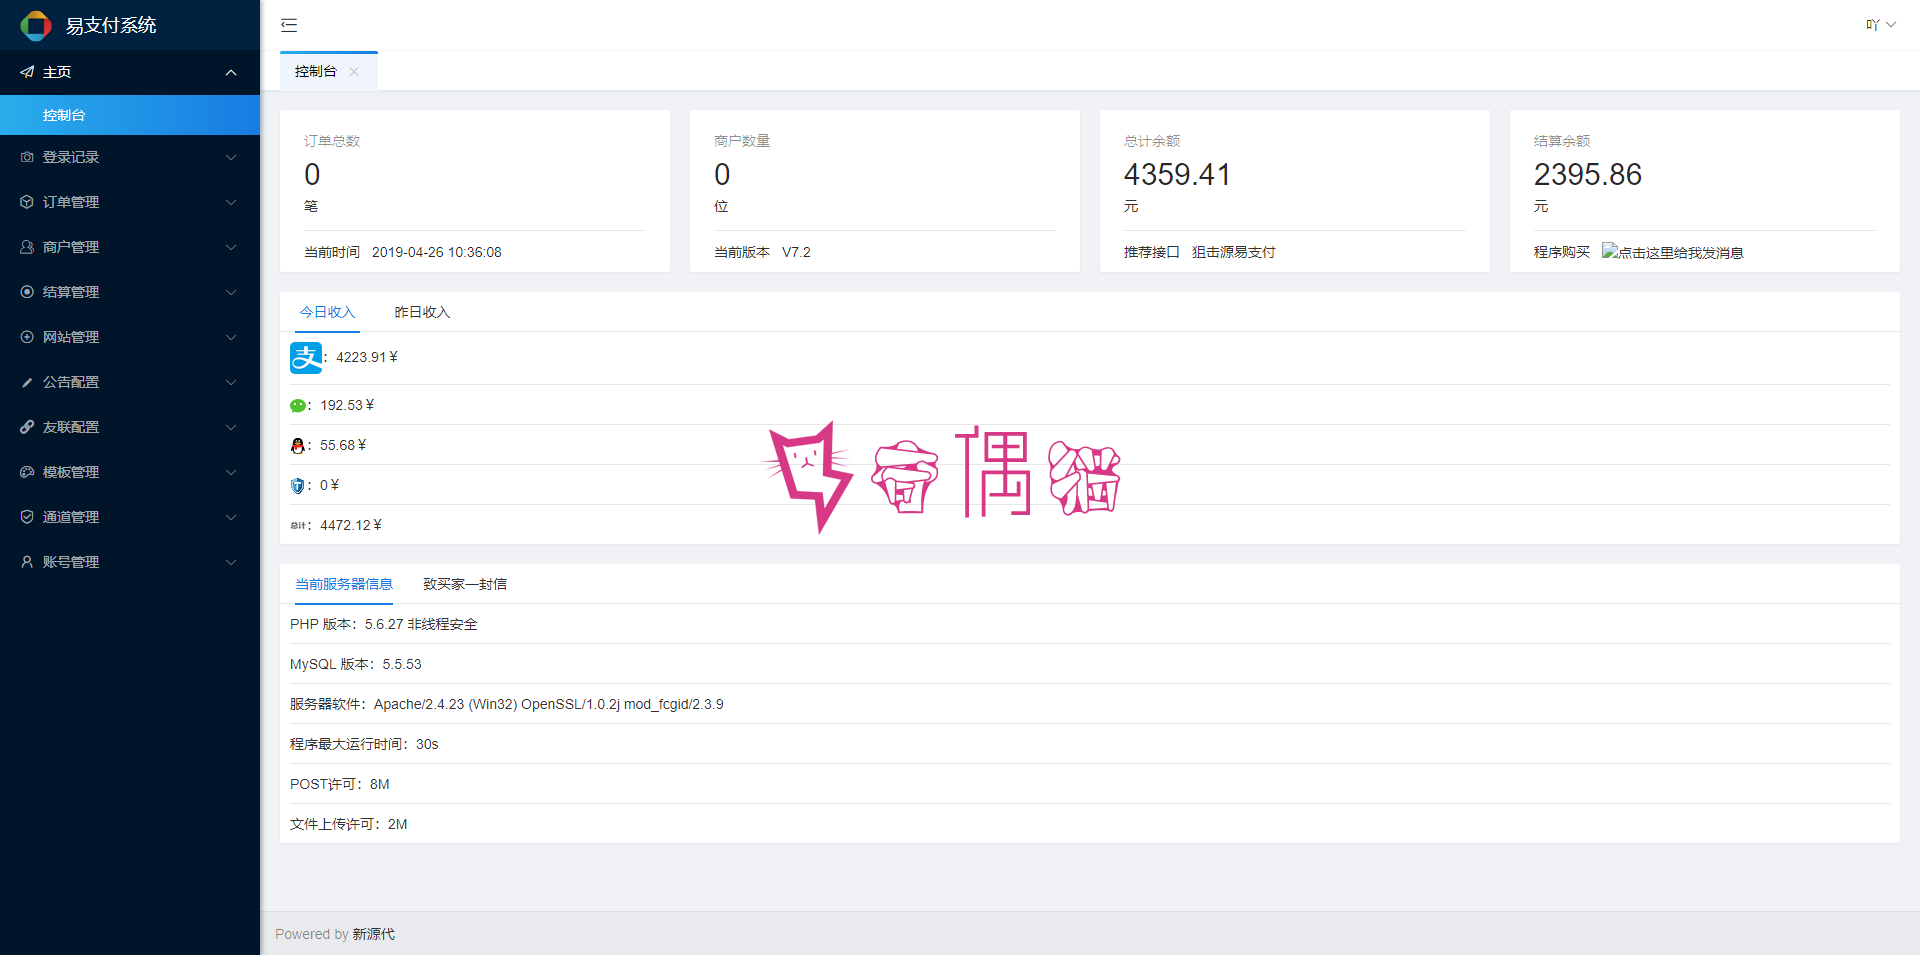
Task: Expand 登录记录 menu chevron
Action: coord(231,157)
